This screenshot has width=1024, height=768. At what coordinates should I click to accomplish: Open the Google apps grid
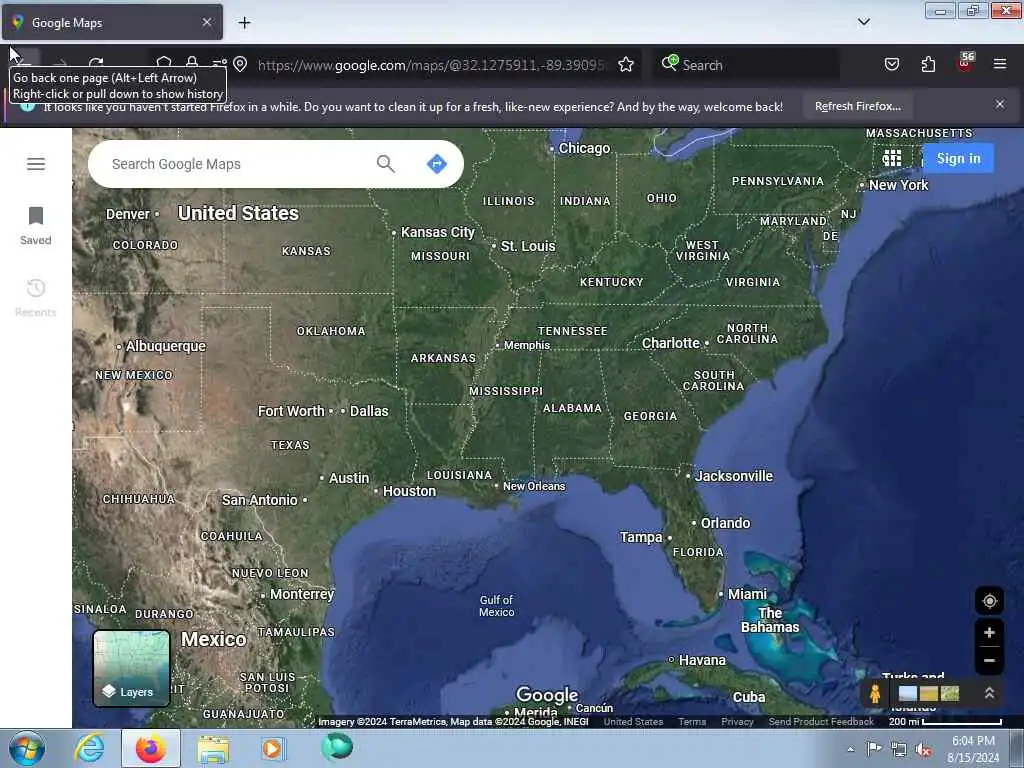892,158
